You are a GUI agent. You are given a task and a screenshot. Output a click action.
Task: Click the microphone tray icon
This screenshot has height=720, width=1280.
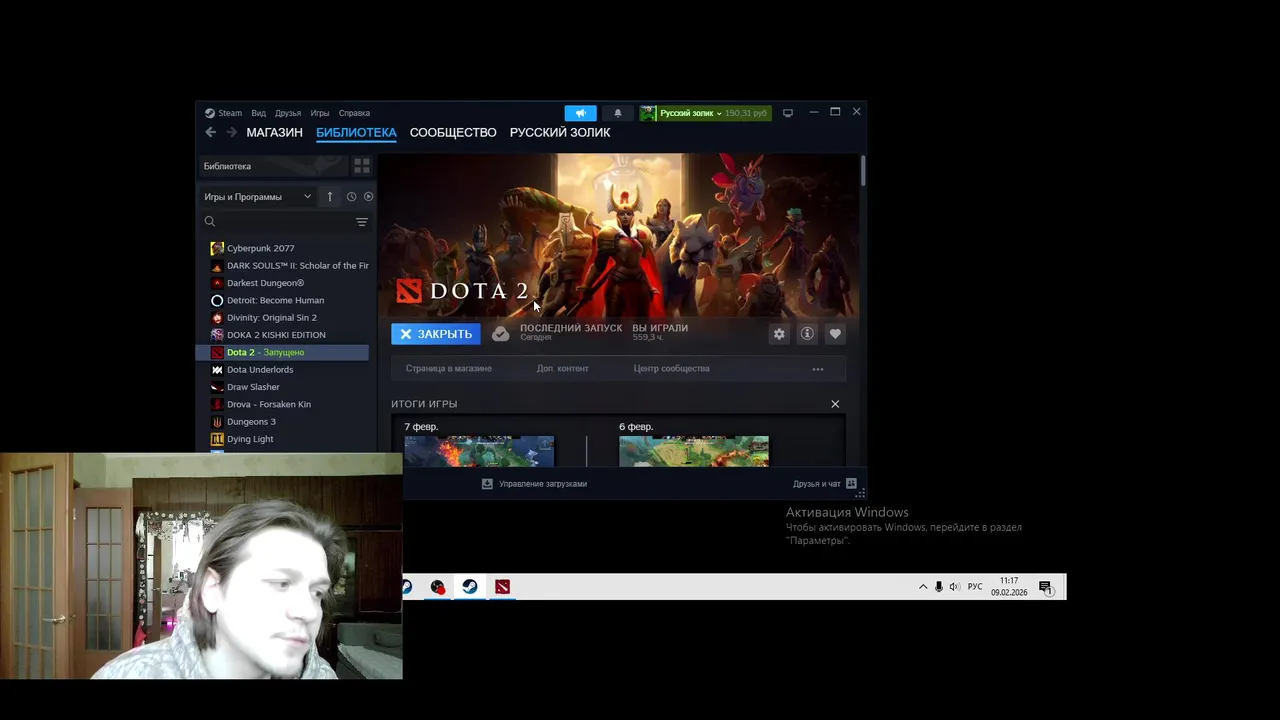939,587
